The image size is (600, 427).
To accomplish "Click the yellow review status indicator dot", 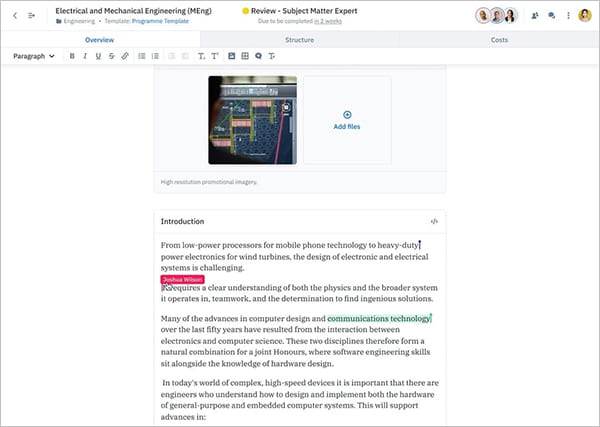I will (x=246, y=11).
